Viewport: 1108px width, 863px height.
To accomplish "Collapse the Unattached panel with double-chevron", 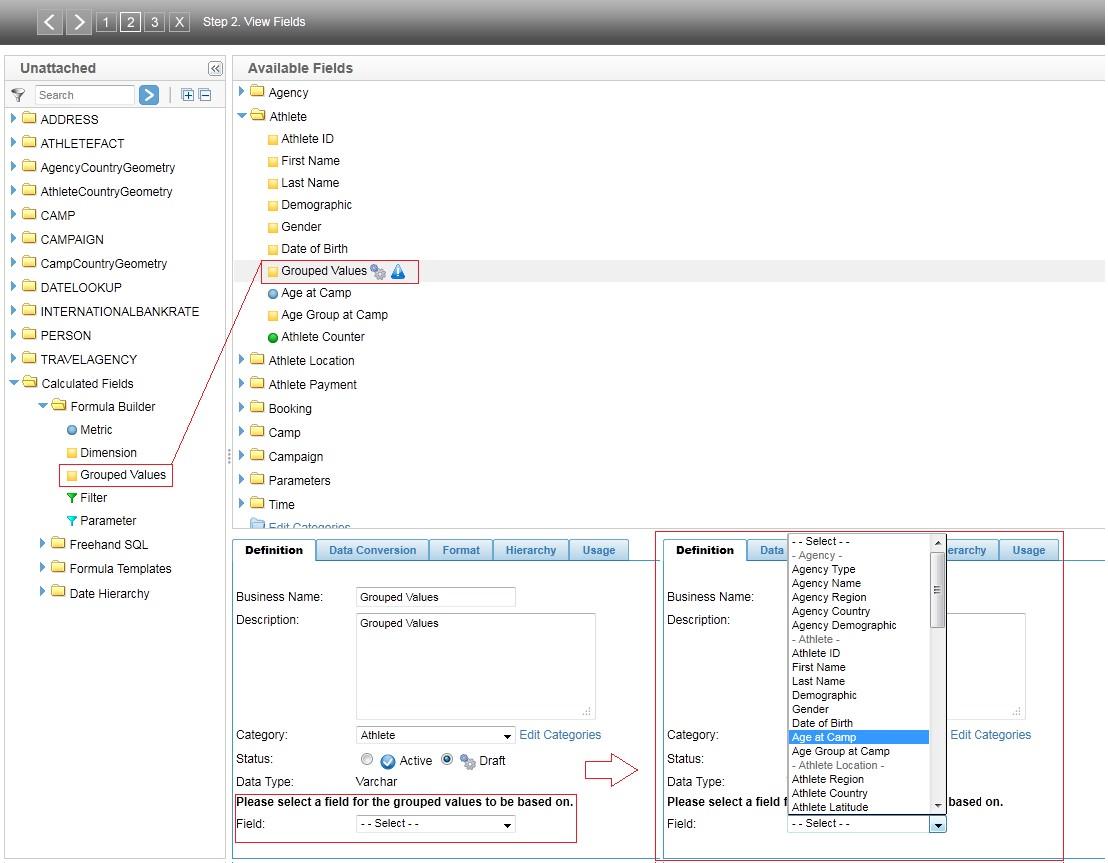I will click(x=215, y=69).
